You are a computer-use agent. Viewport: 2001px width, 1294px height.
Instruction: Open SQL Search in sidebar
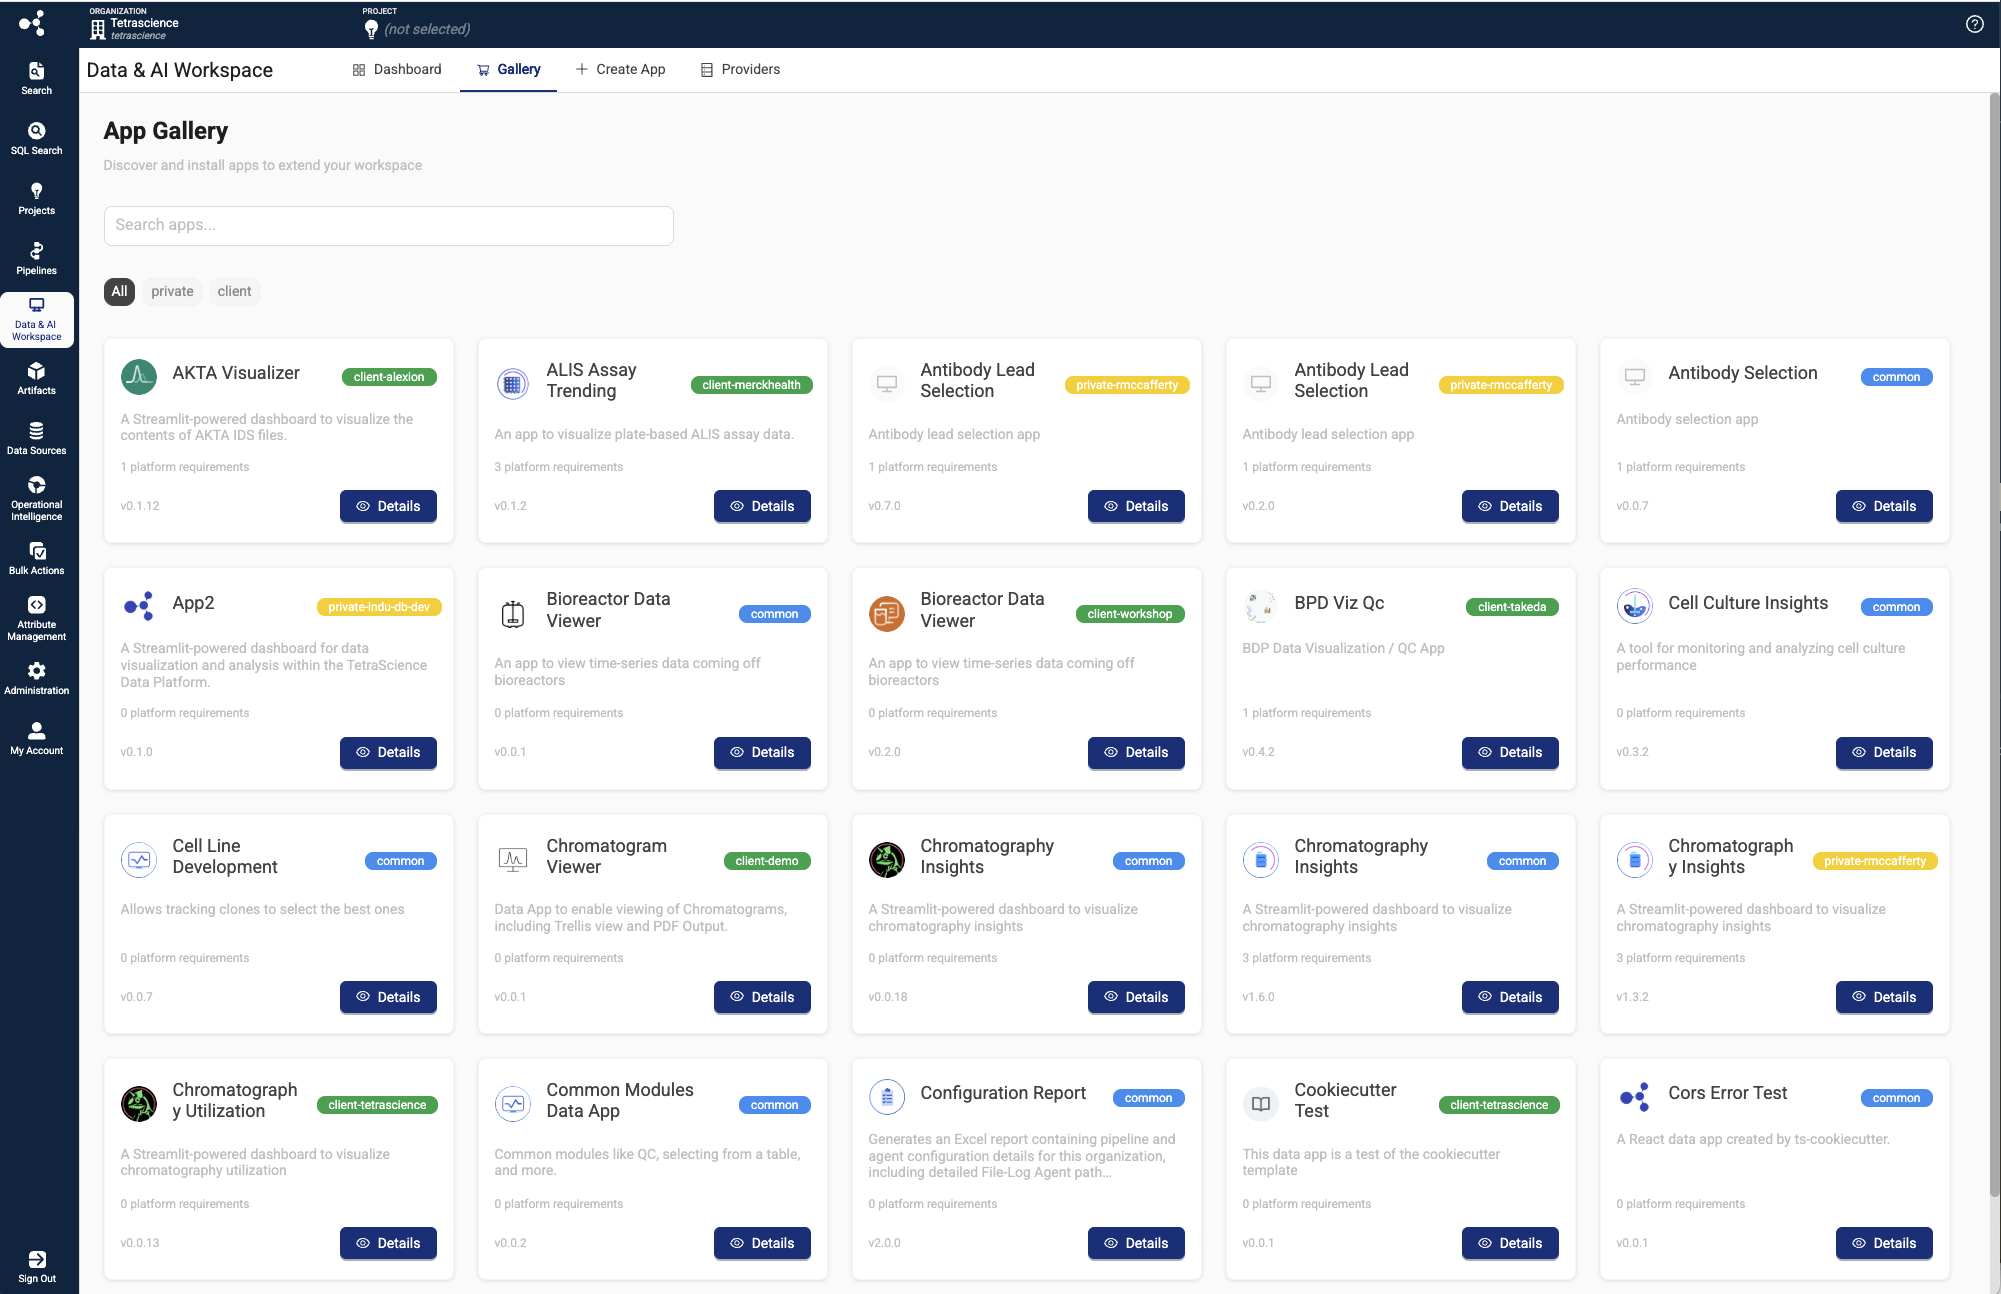(x=36, y=138)
